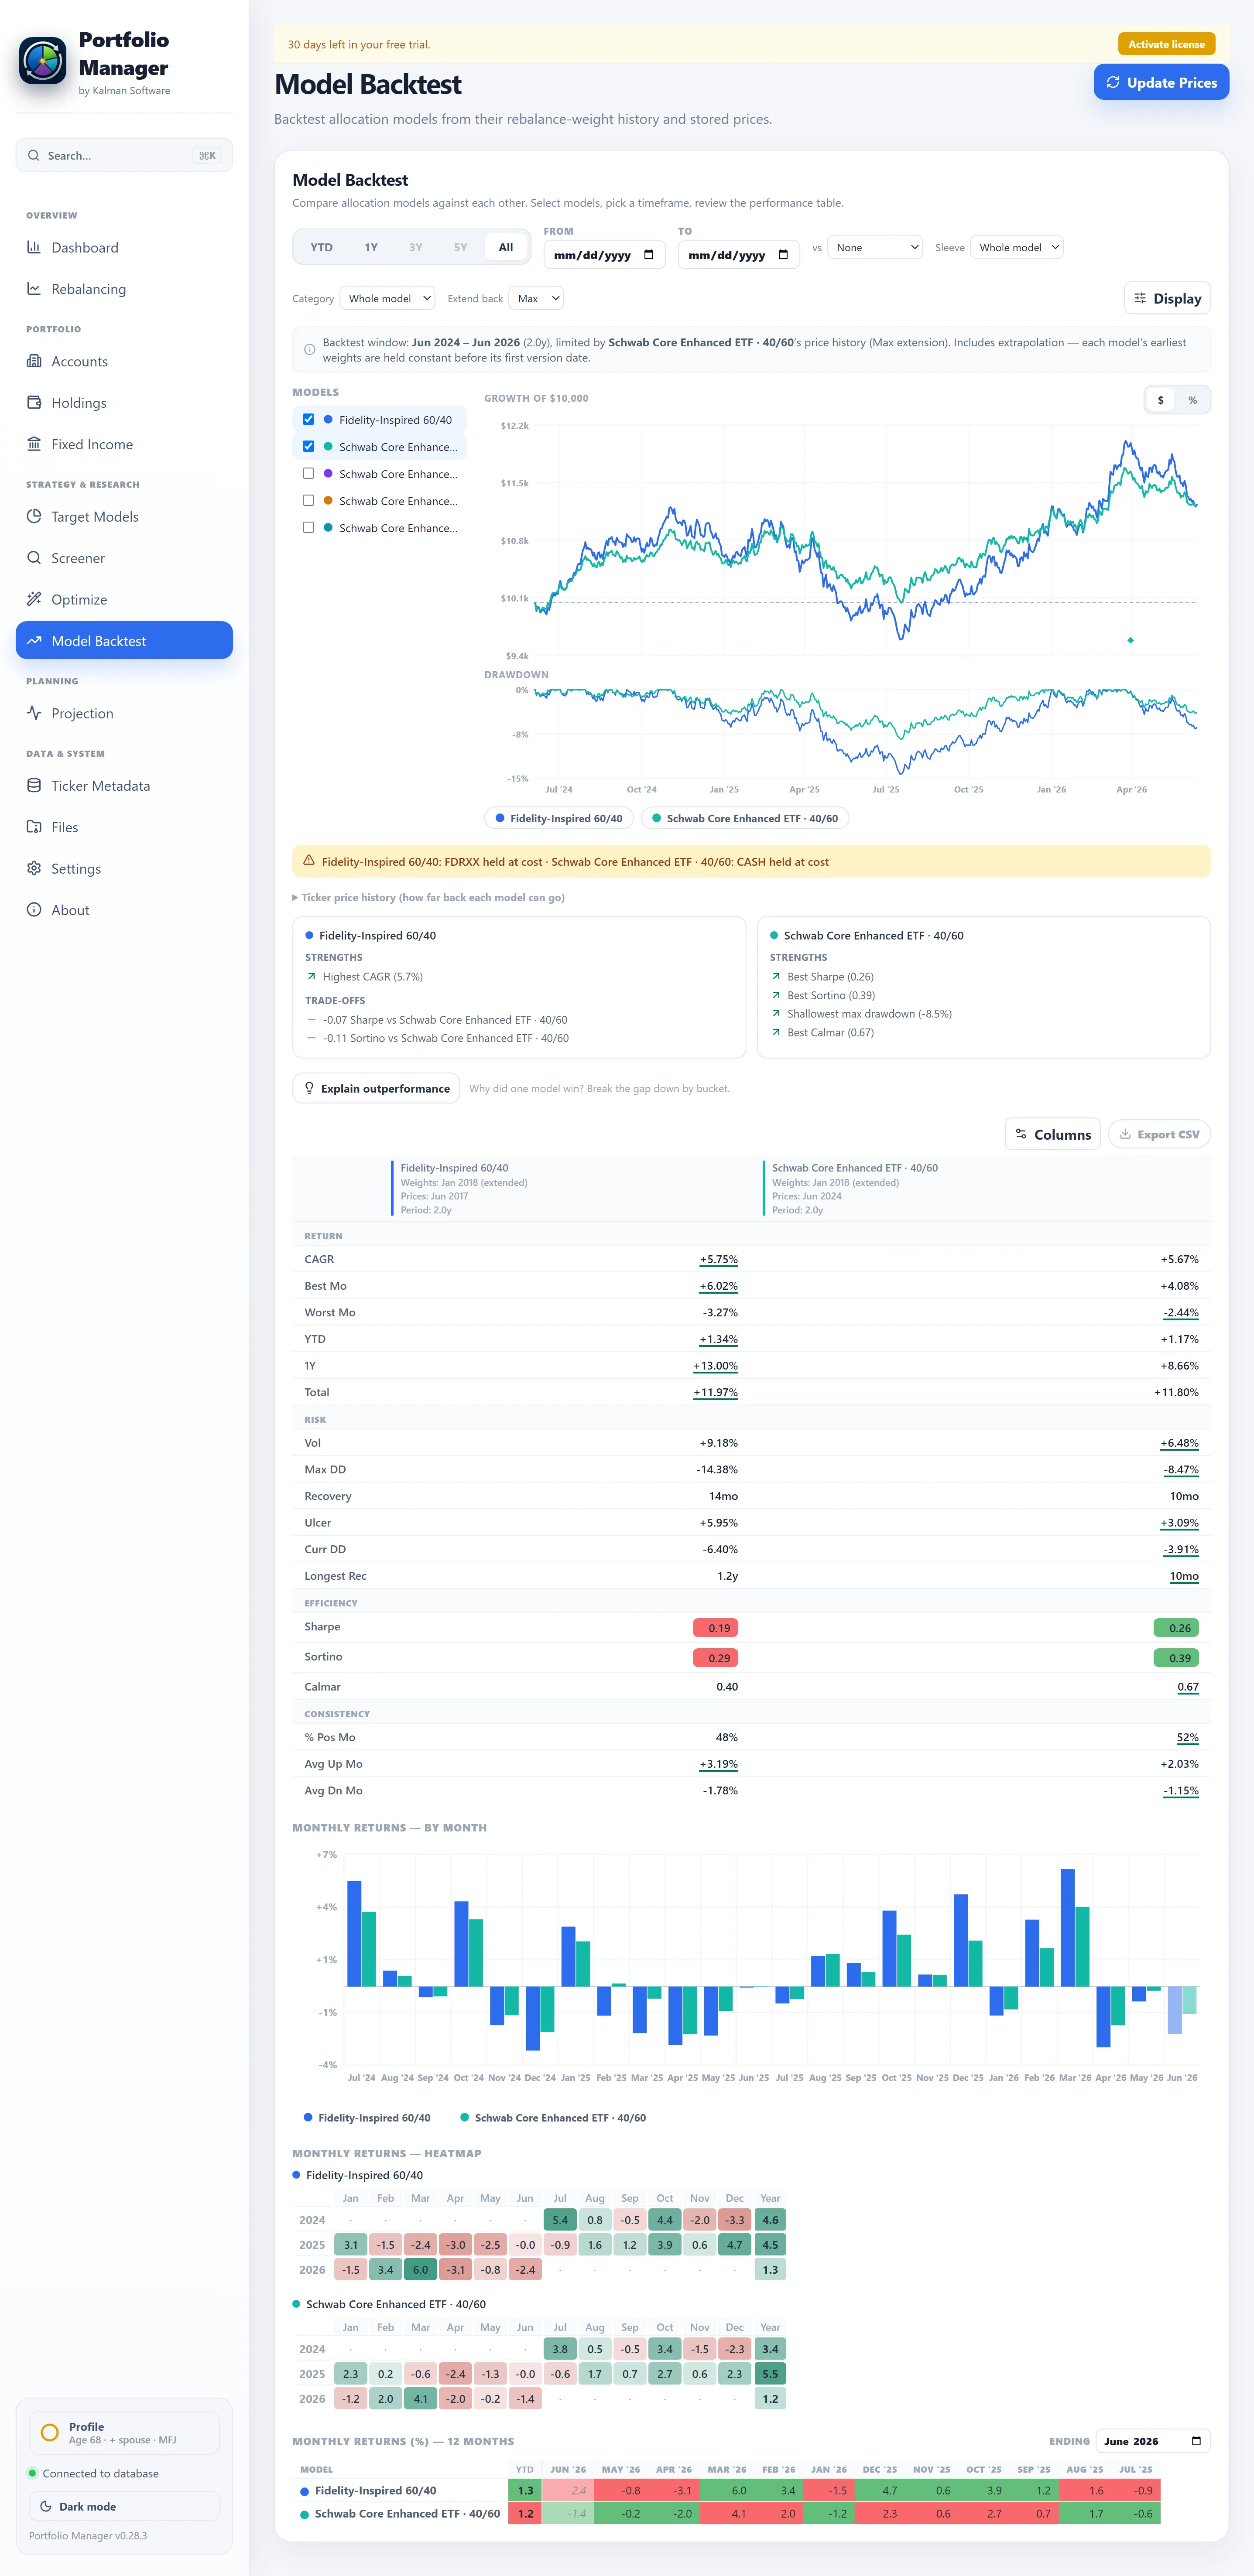This screenshot has height=2576, width=1254.
Task: Open the Model Backtest sidebar item
Action: pos(124,640)
